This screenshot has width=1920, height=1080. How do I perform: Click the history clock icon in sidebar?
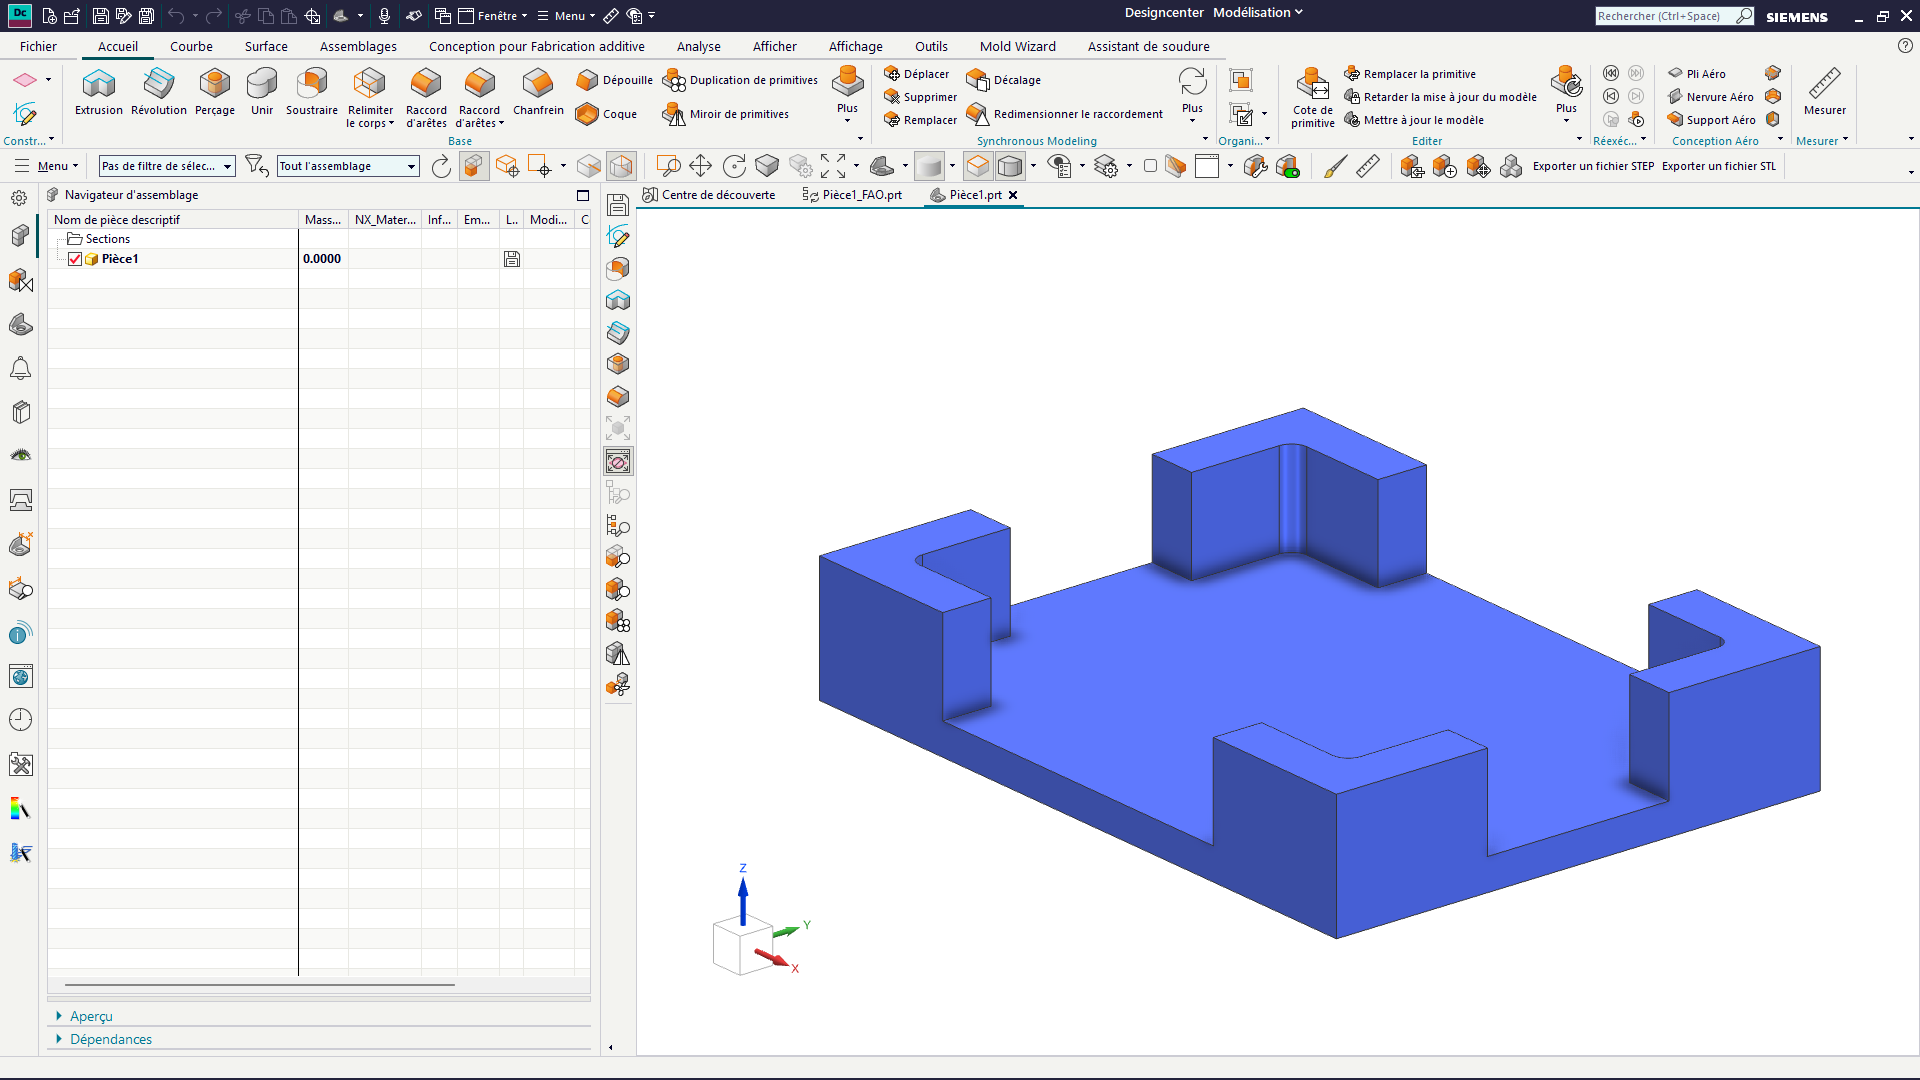pyautogui.click(x=20, y=720)
